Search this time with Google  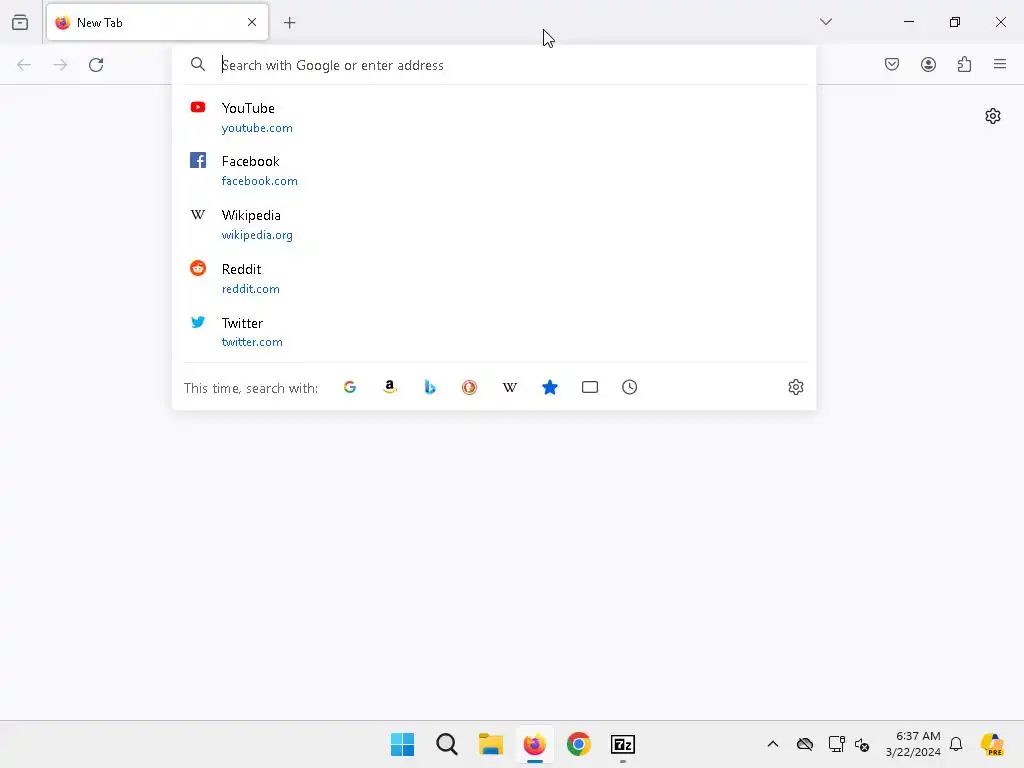(350, 387)
